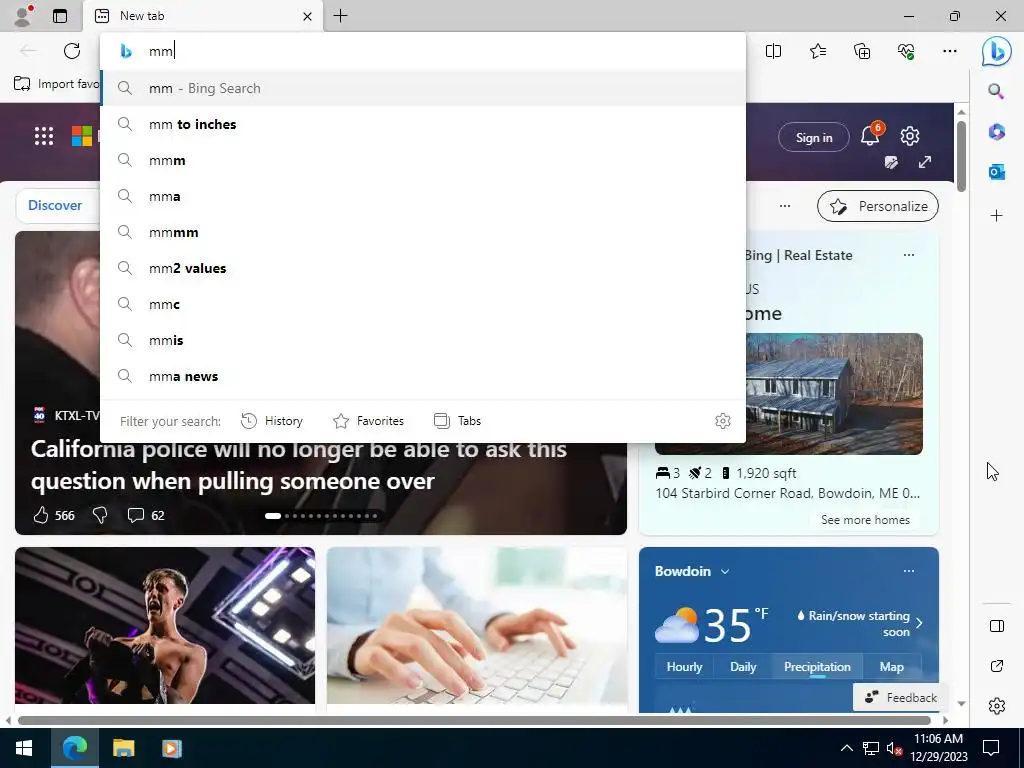Open the Favorites star toolbar icon
The image size is (1024, 768).
(x=818, y=51)
